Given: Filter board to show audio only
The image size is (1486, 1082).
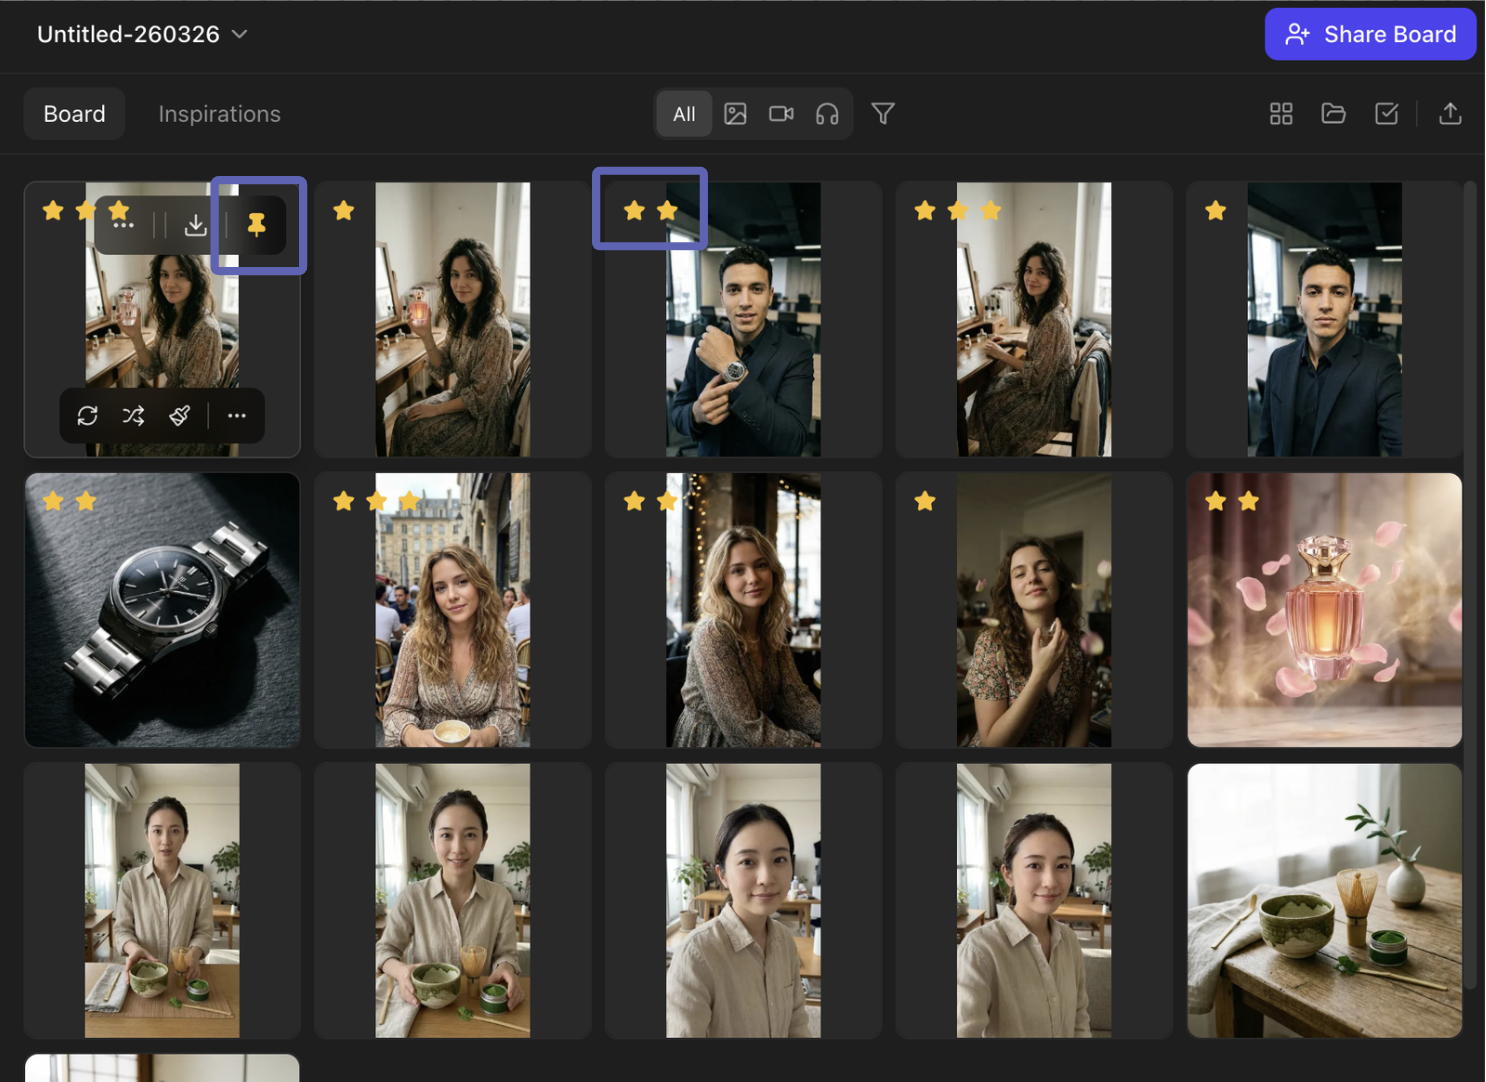Looking at the screenshot, I should (827, 114).
